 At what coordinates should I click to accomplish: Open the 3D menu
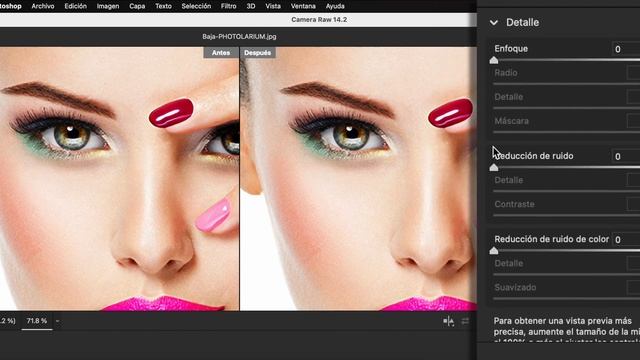(251, 6)
